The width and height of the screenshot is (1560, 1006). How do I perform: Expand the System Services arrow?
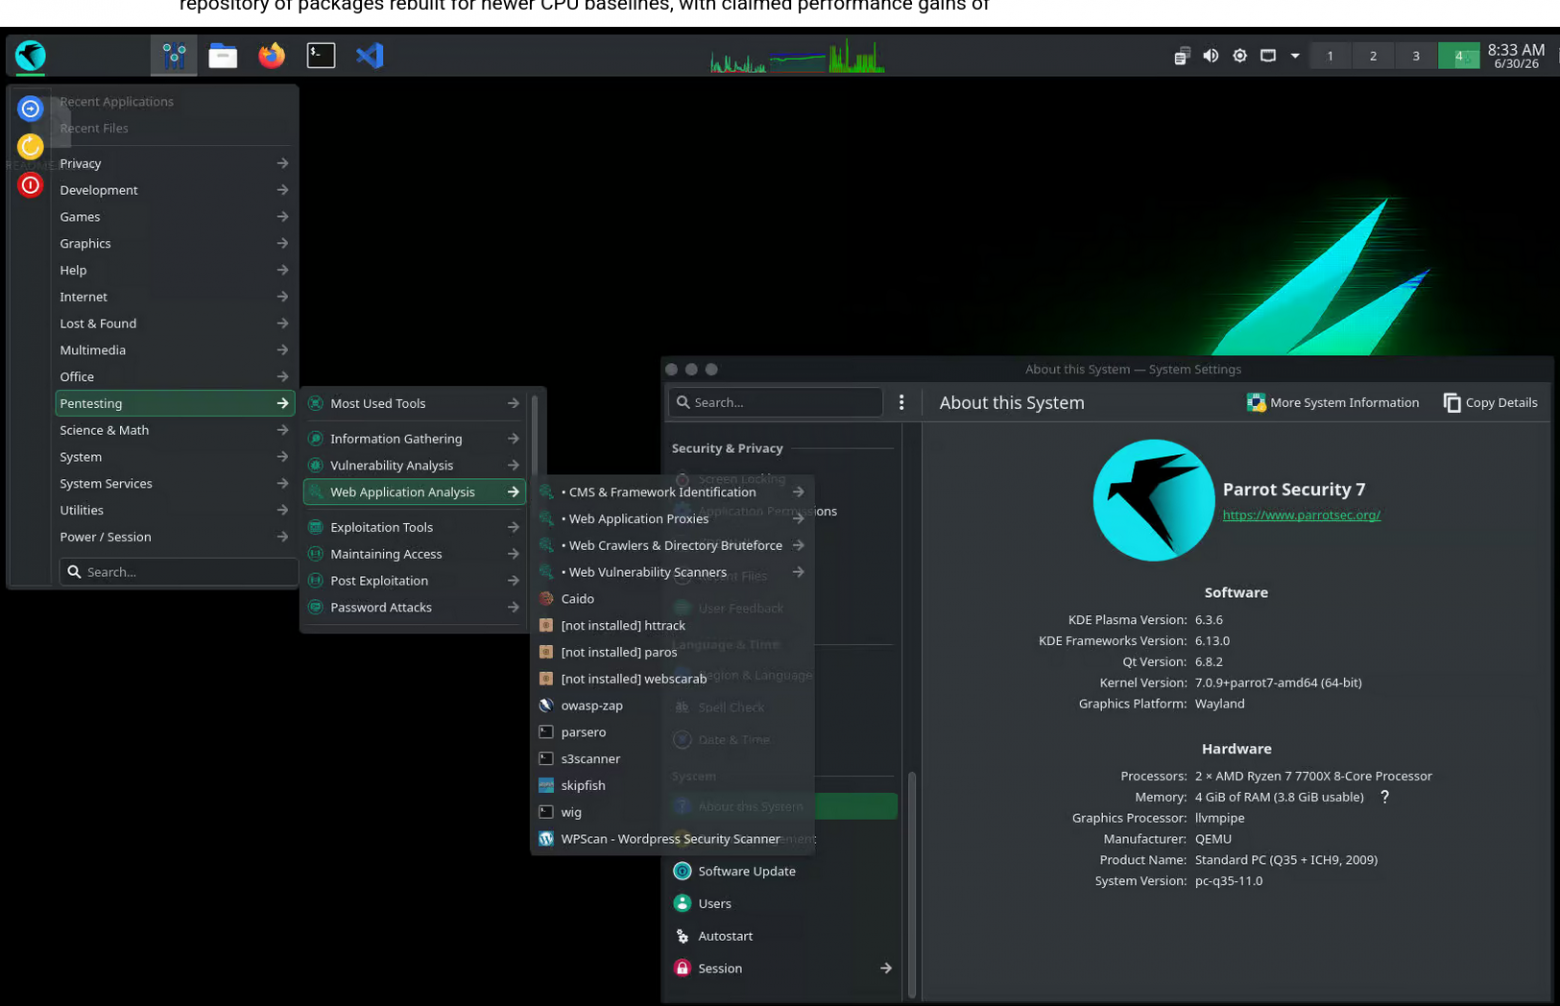tap(282, 483)
